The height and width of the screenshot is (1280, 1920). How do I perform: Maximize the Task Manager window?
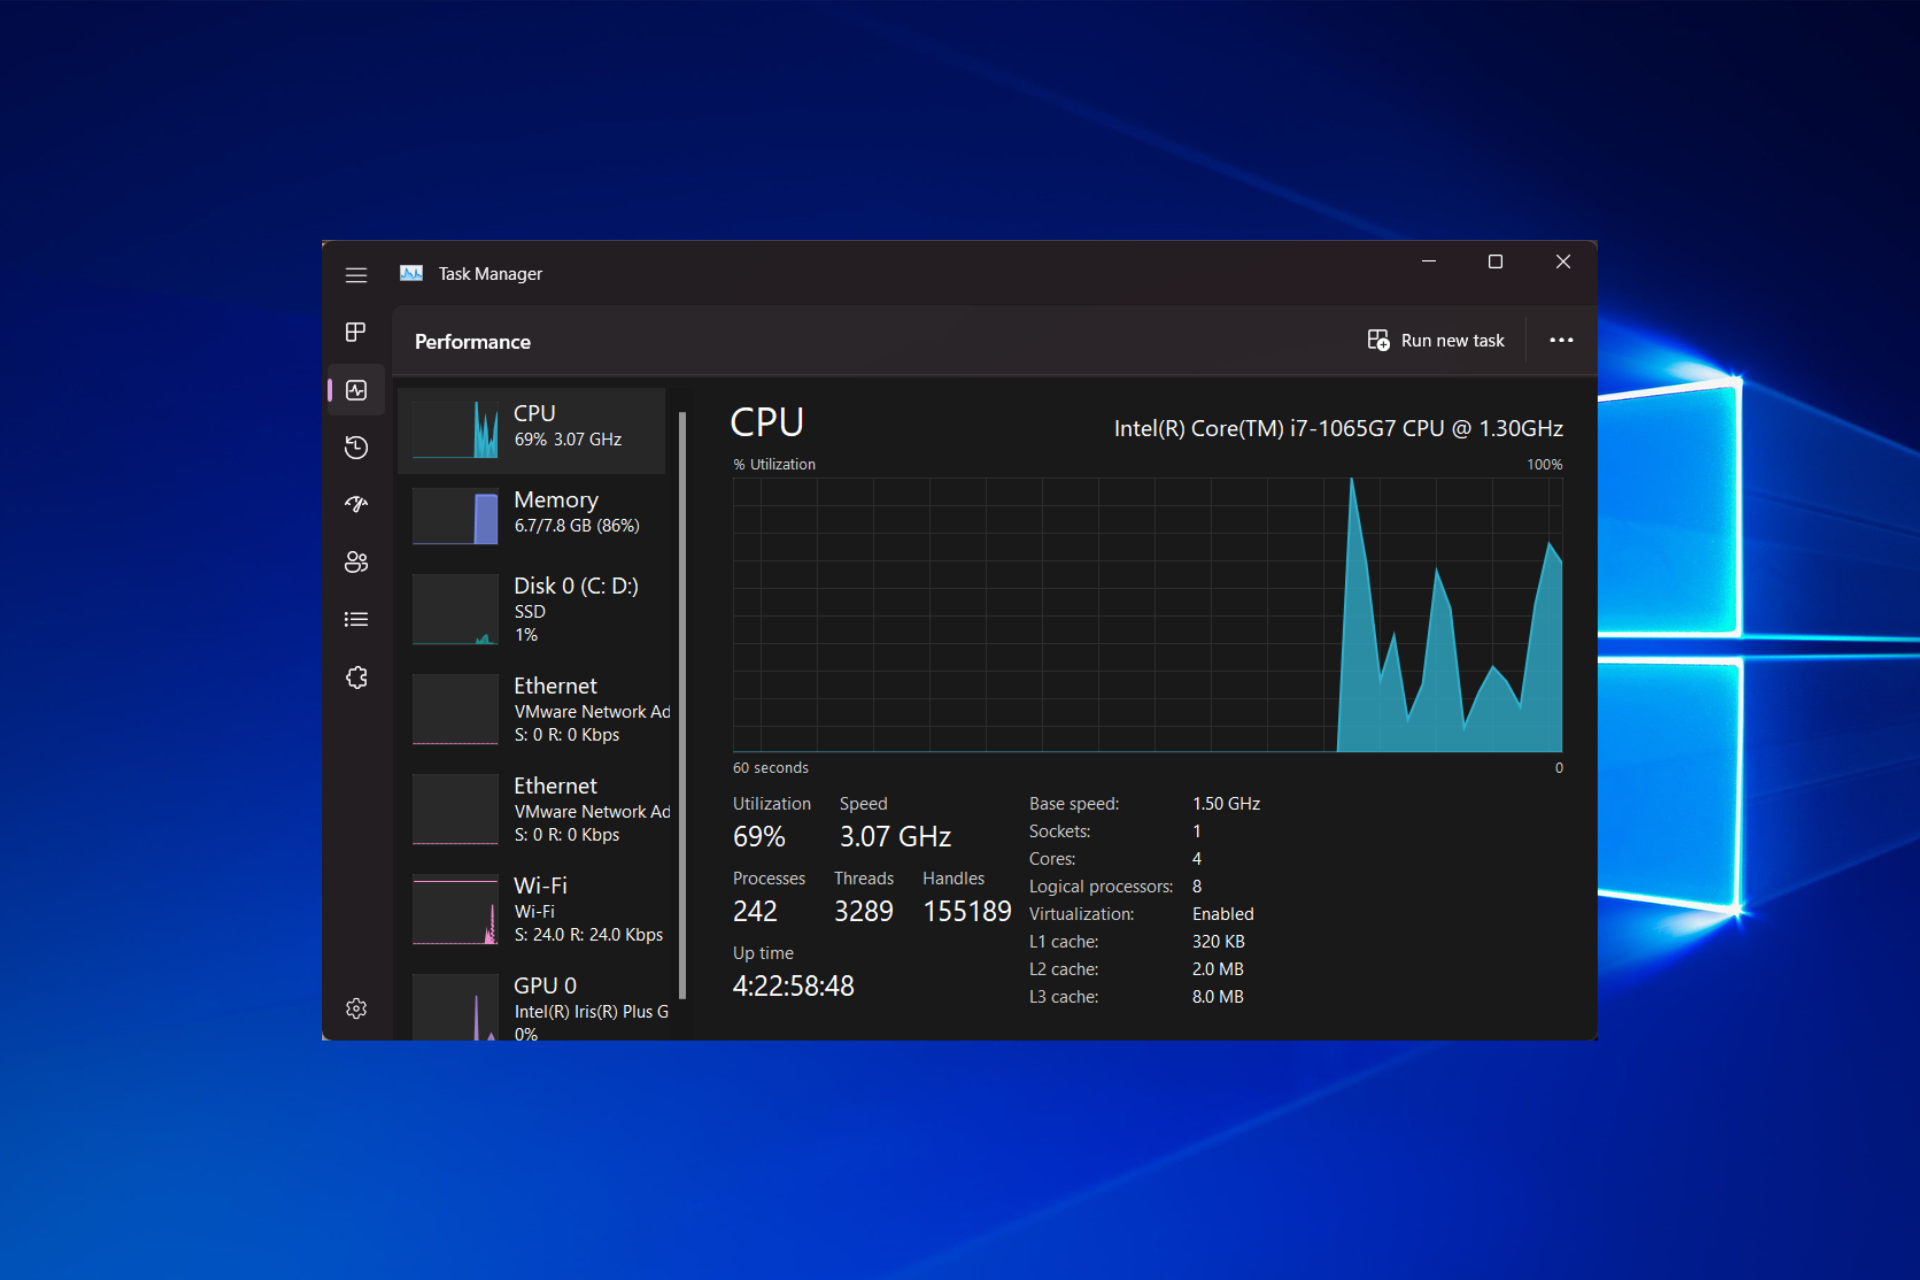click(x=1495, y=262)
